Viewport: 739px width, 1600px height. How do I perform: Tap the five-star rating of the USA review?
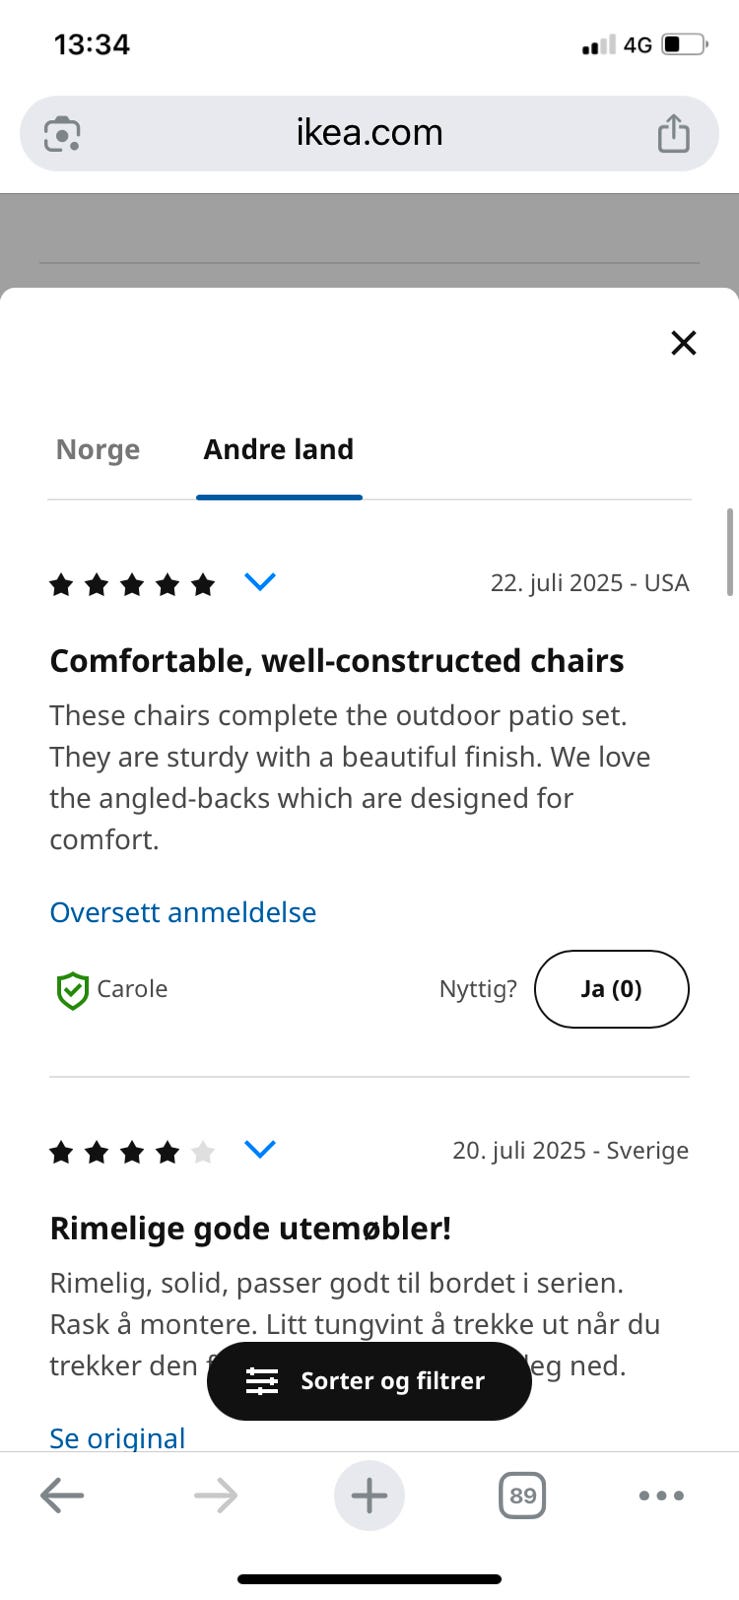131,583
